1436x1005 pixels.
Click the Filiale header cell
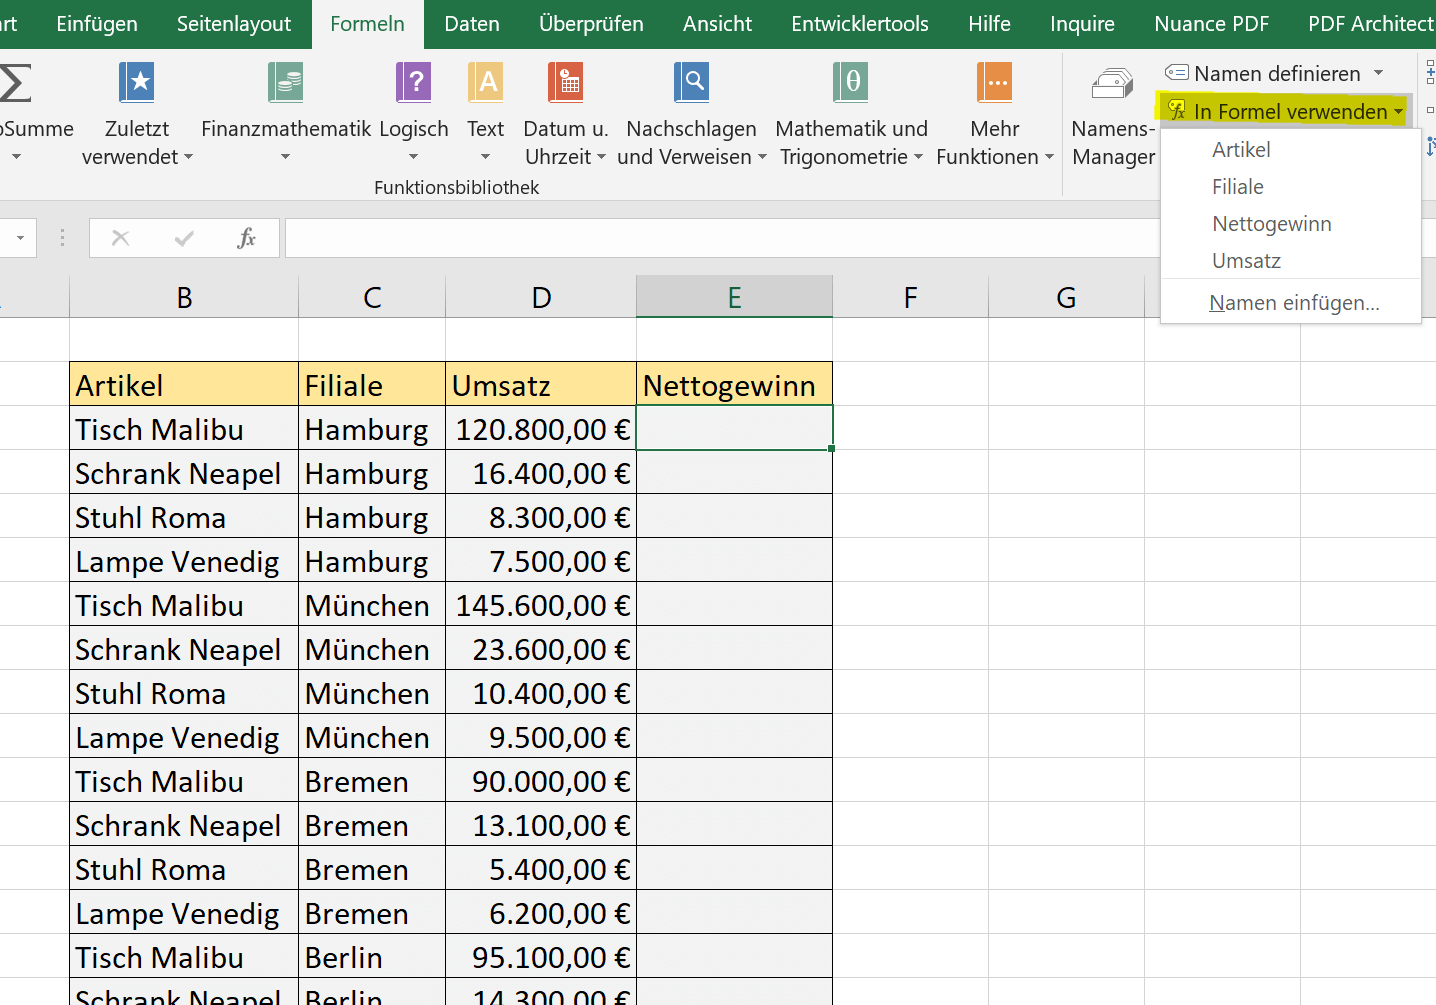pos(372,384)
